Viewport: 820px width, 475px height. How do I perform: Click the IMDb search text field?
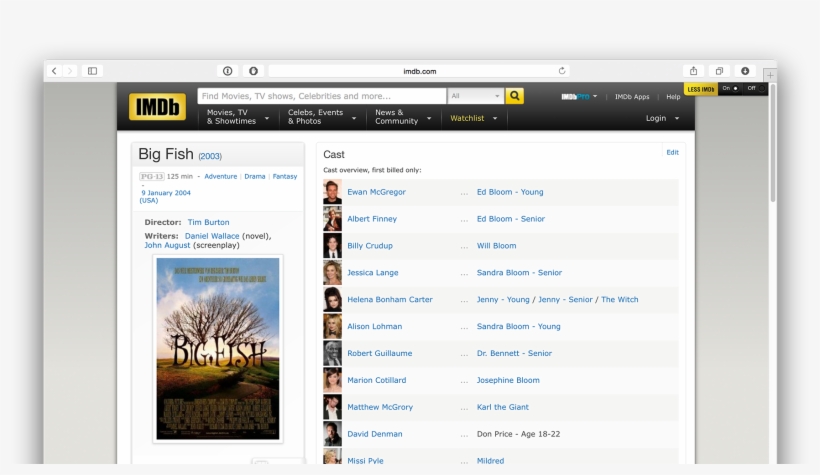click(x=322, y=96)
